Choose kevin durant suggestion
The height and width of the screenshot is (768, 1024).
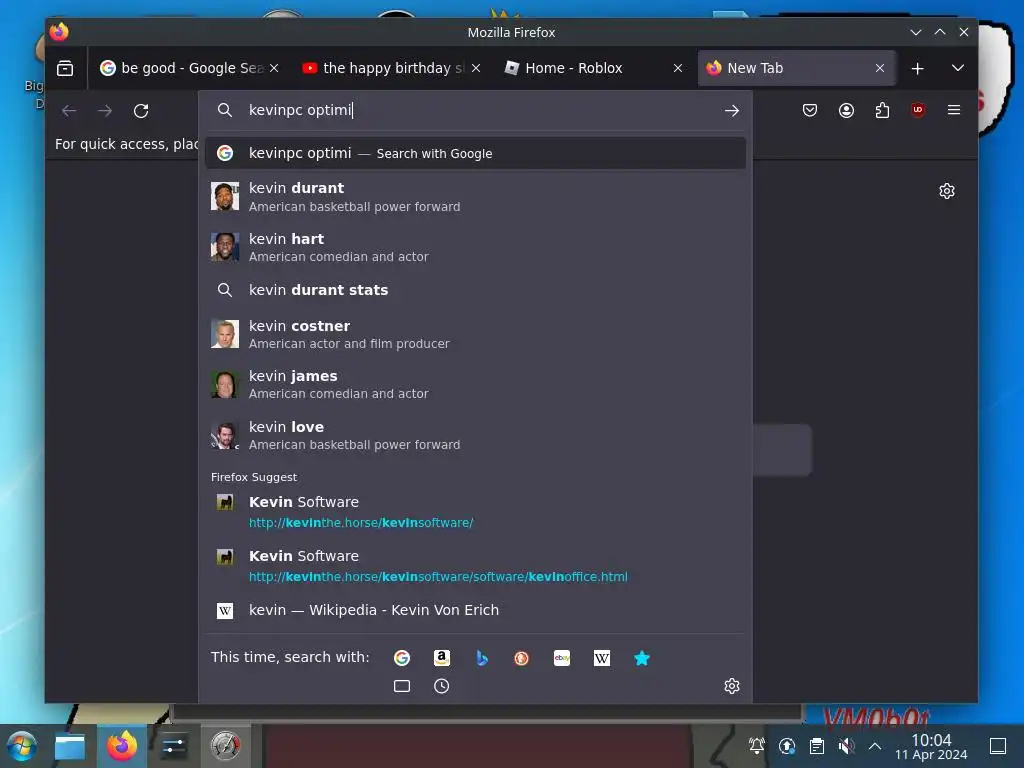click(x=475, y=197)
